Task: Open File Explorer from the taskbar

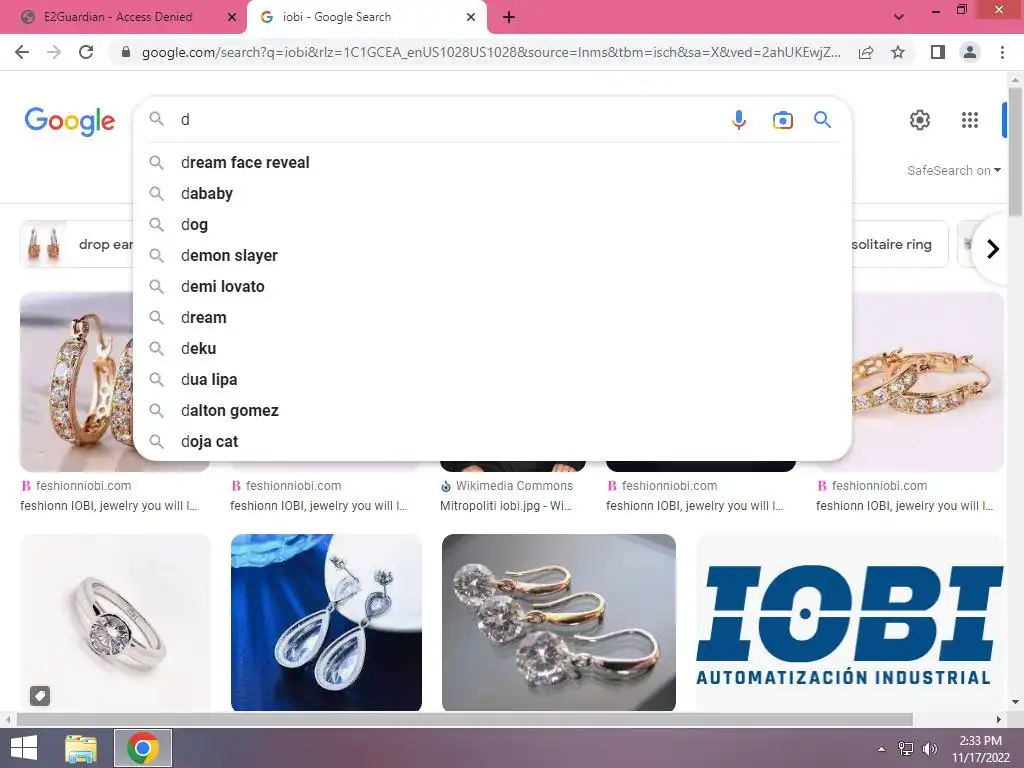Action: point(81,748)
